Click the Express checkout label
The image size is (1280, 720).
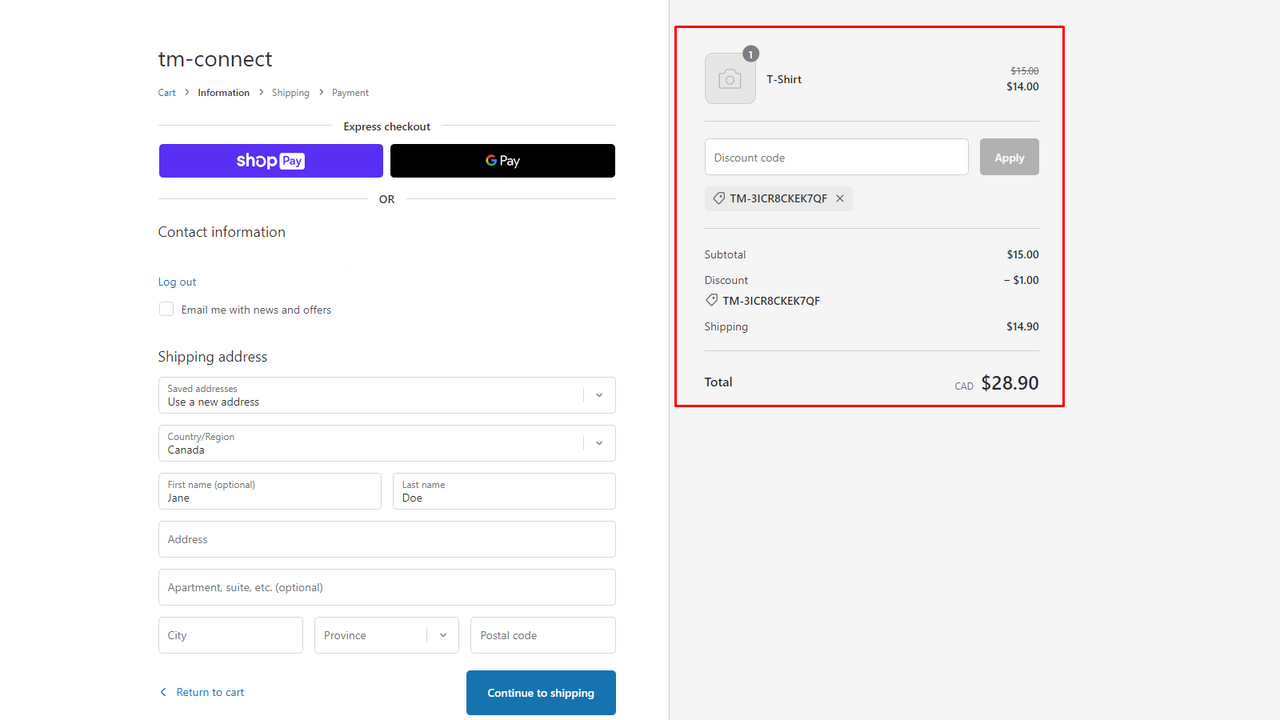pos(387,127)
